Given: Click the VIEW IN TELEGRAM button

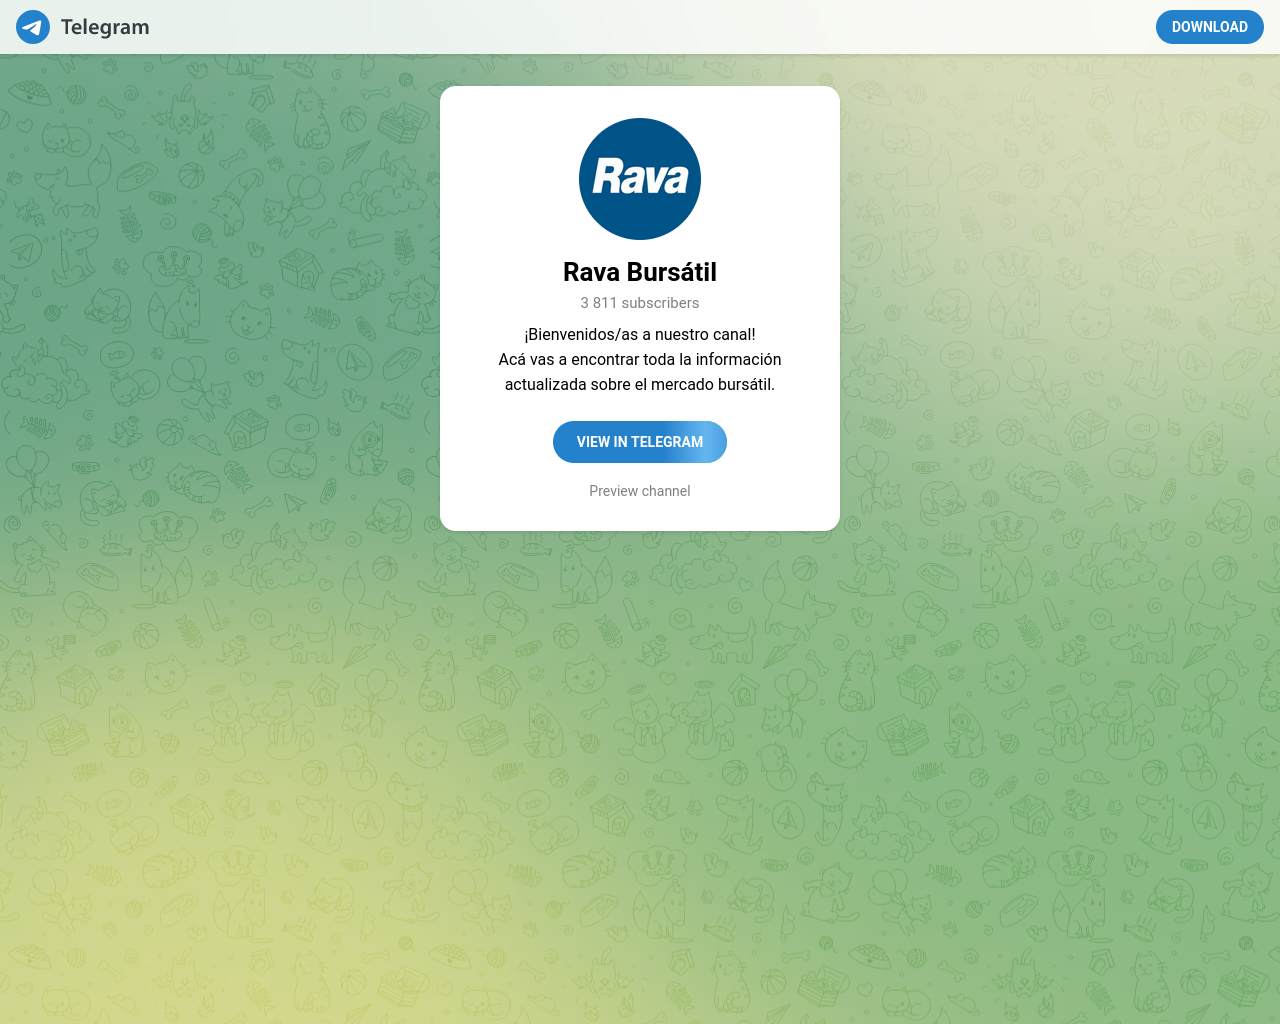Looking at the screenshot, I should [x=640, y=442].
